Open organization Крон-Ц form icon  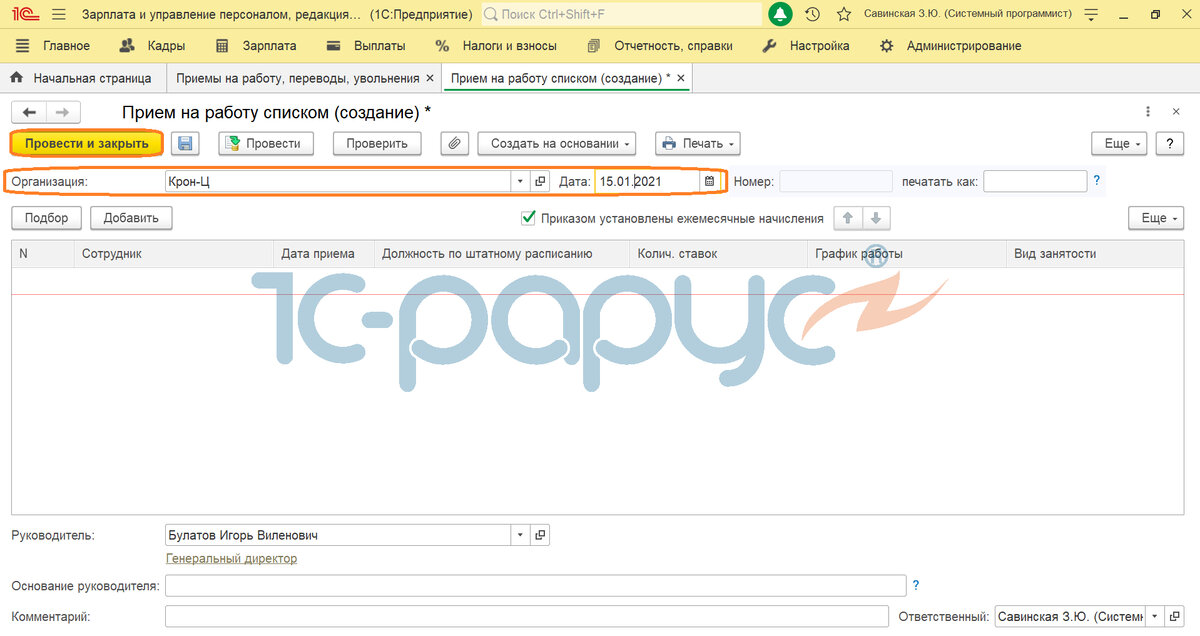[x=541, y=181]
